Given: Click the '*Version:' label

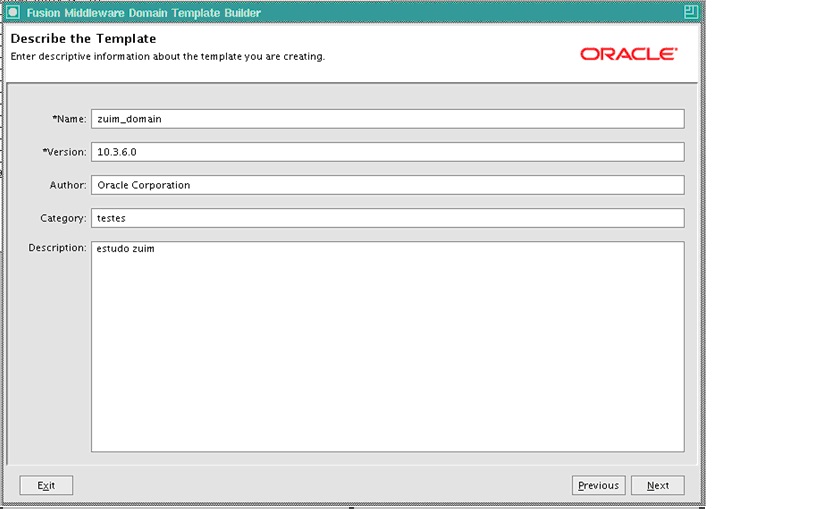Looking at the screenshot, I should 64,152.
